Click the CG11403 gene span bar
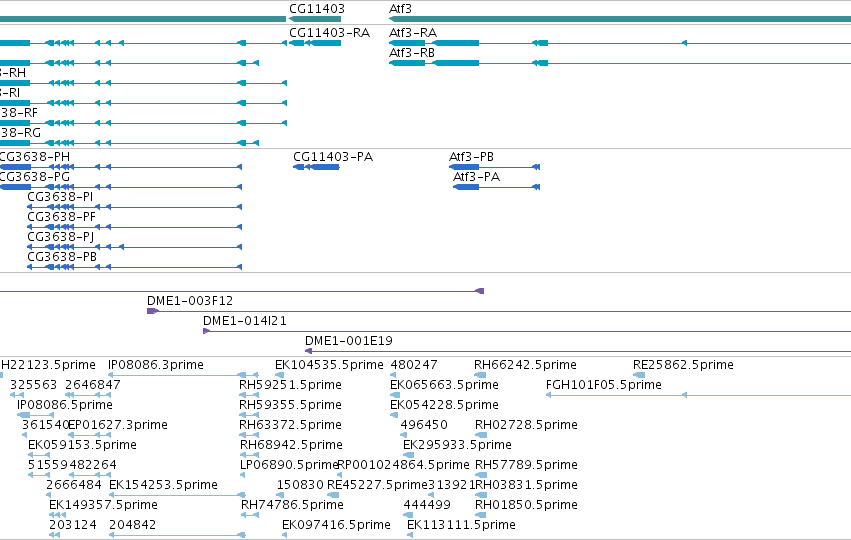The image size is (851, 540). click(315, 19)
